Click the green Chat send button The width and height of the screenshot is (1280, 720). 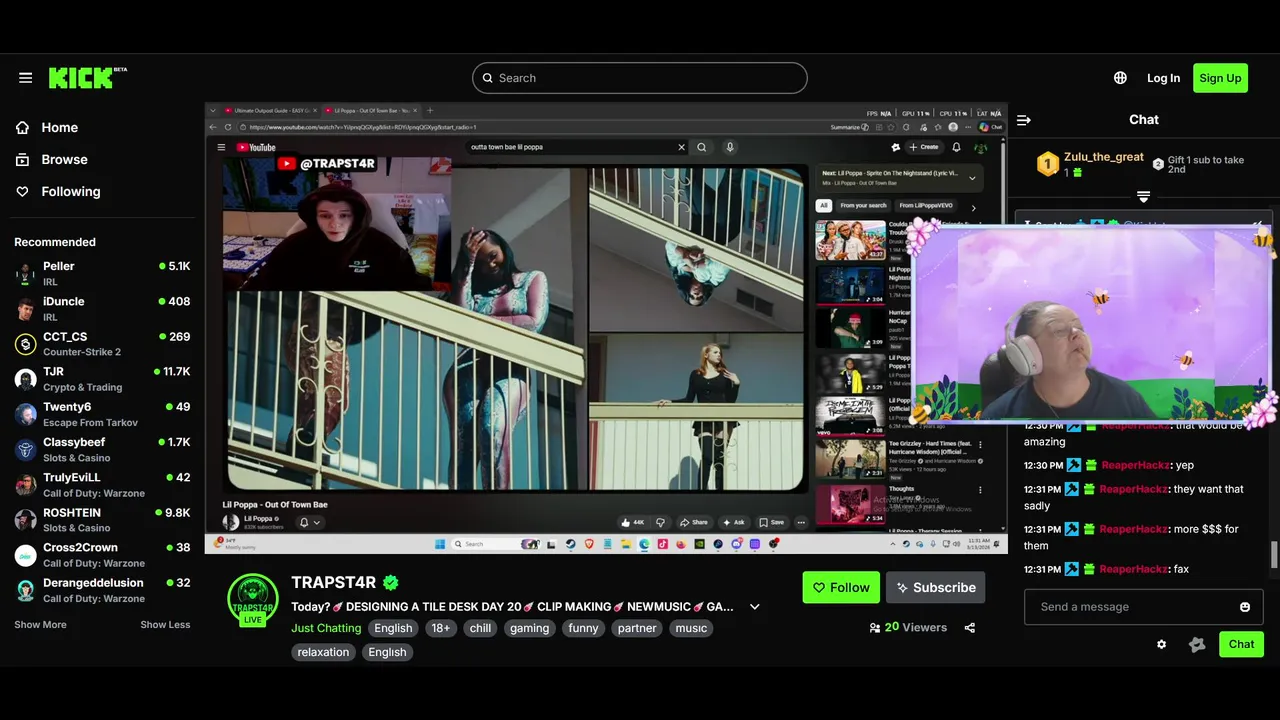pos(1241,644)
